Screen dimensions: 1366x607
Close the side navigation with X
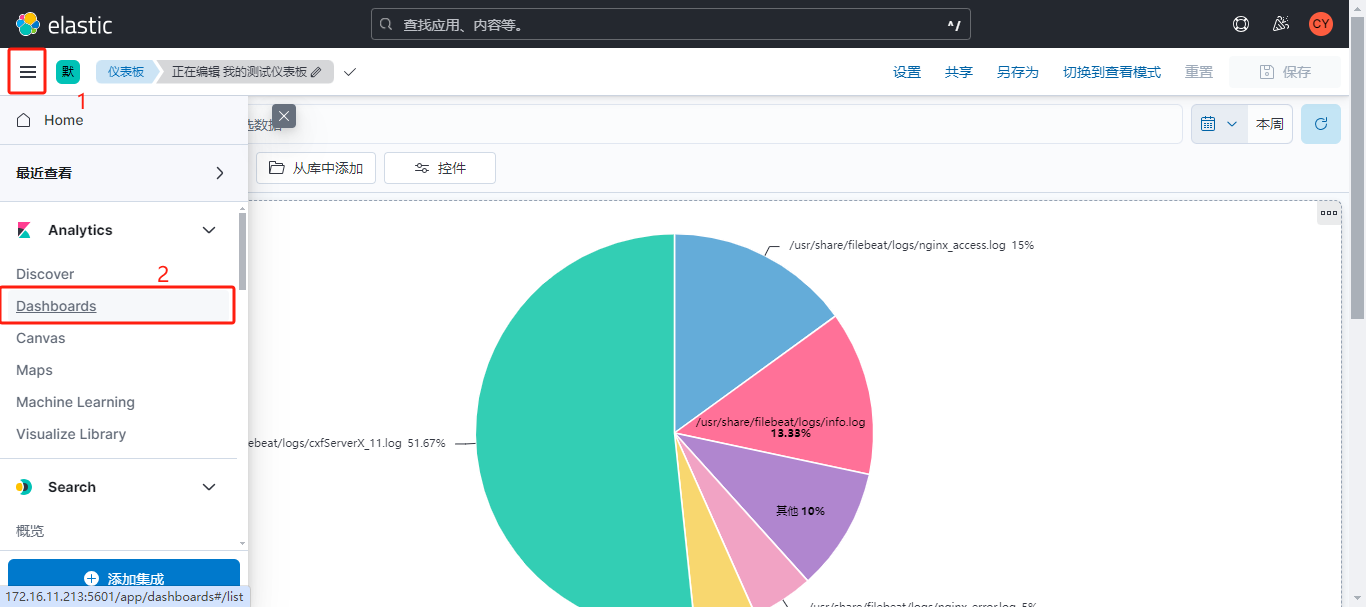pos(284,116)
